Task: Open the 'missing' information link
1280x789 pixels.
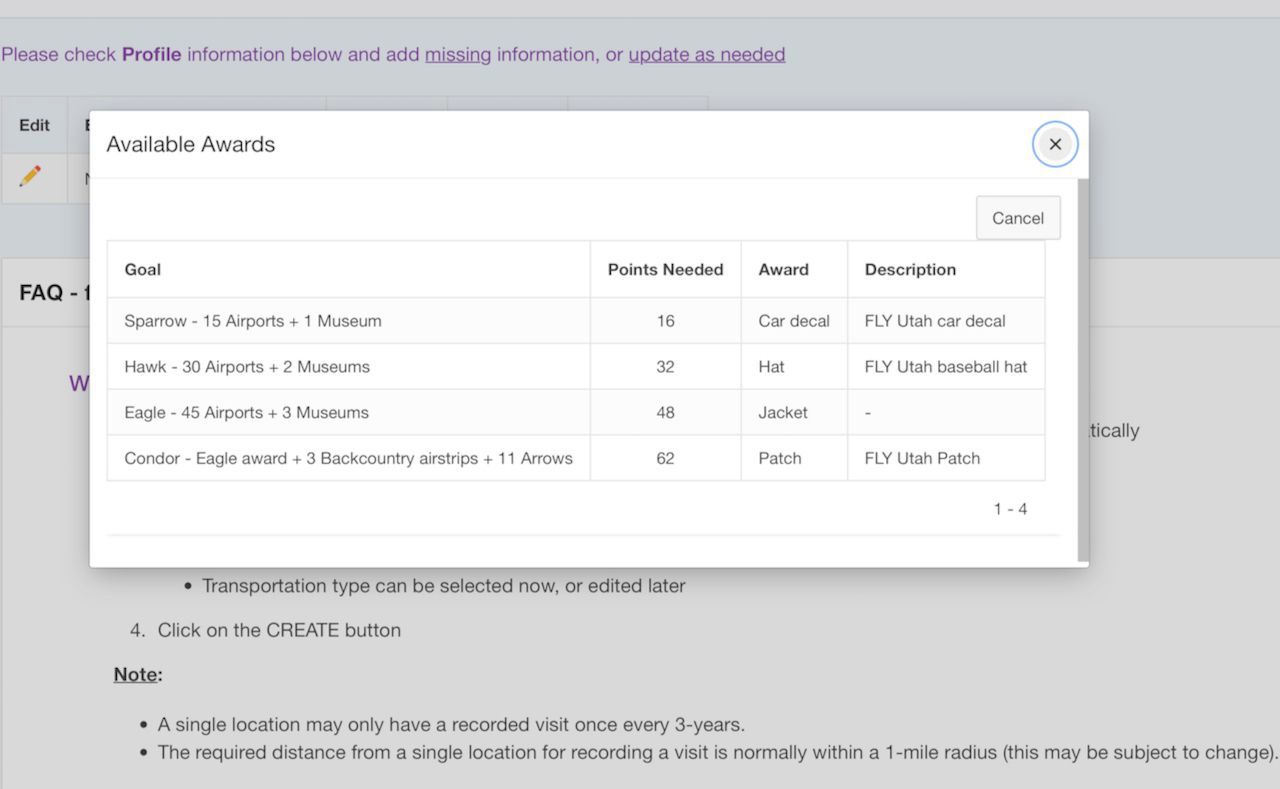Action: coord(458,54)
